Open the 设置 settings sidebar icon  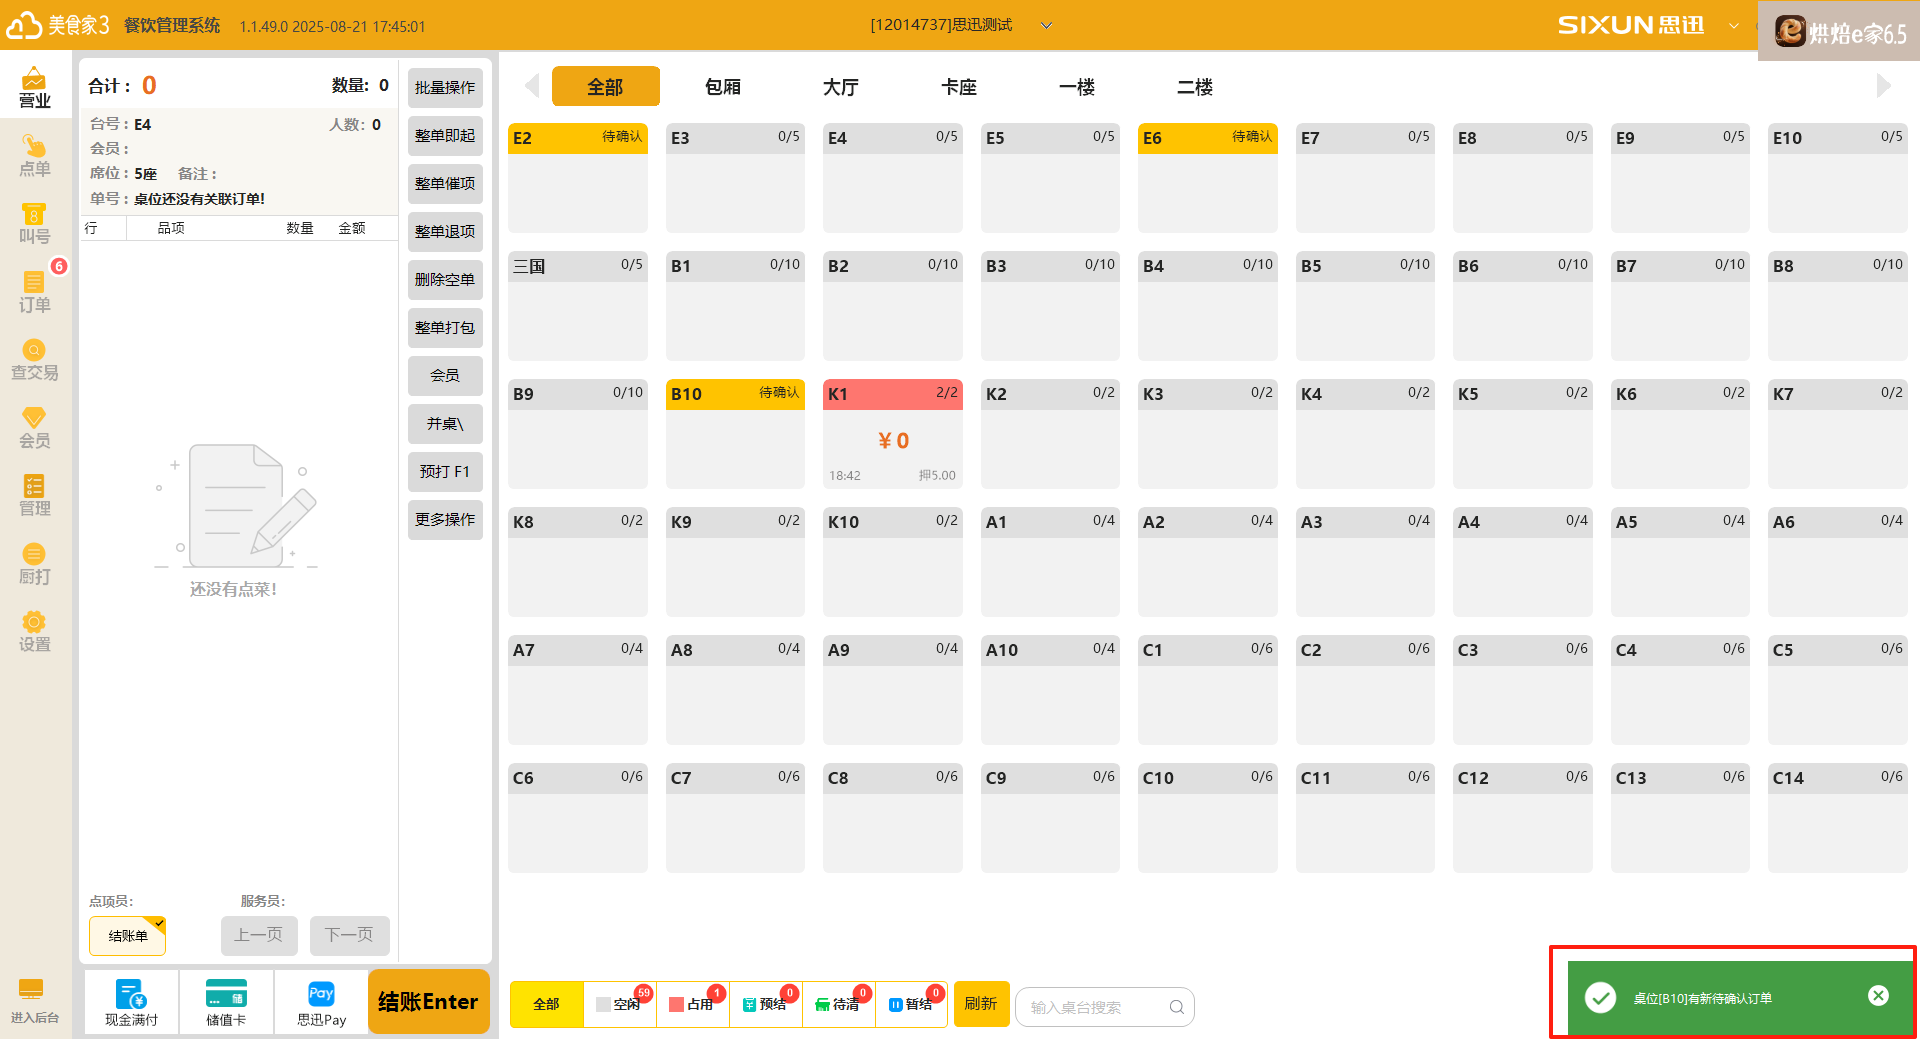pyautogui.click(x=34, y=631)
